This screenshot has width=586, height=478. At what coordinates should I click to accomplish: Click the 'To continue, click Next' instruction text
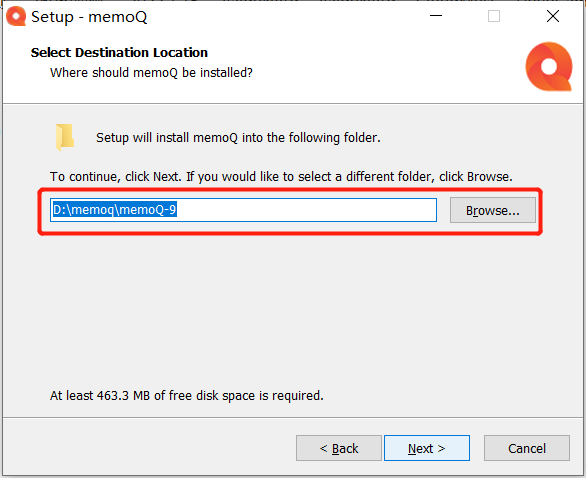coord(281,176)
